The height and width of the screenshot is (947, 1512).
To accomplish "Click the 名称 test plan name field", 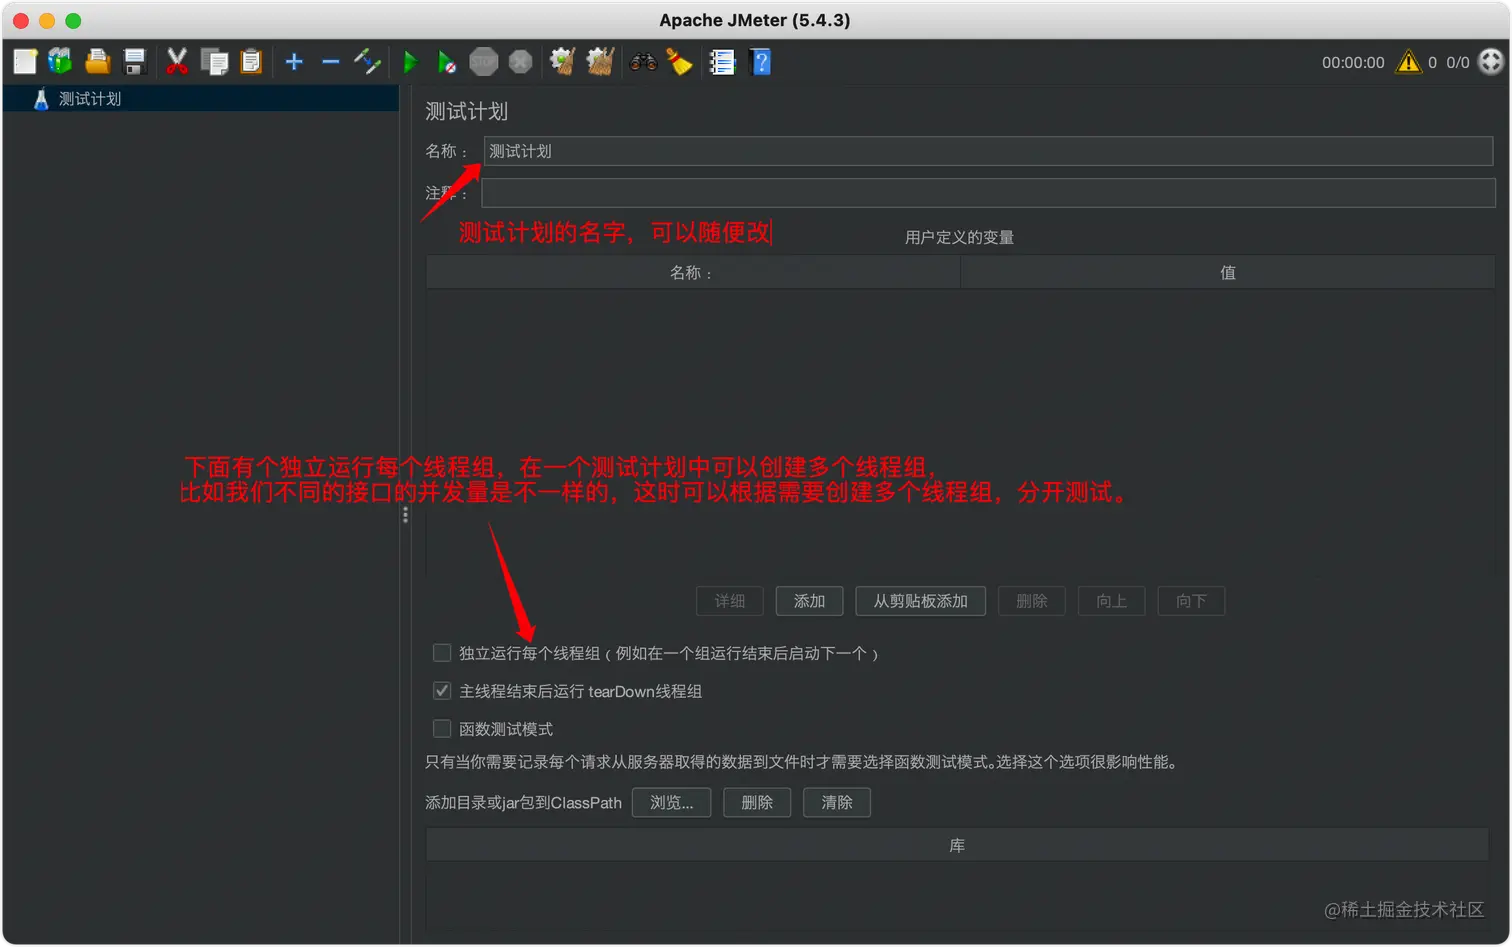I will [988, 151].
